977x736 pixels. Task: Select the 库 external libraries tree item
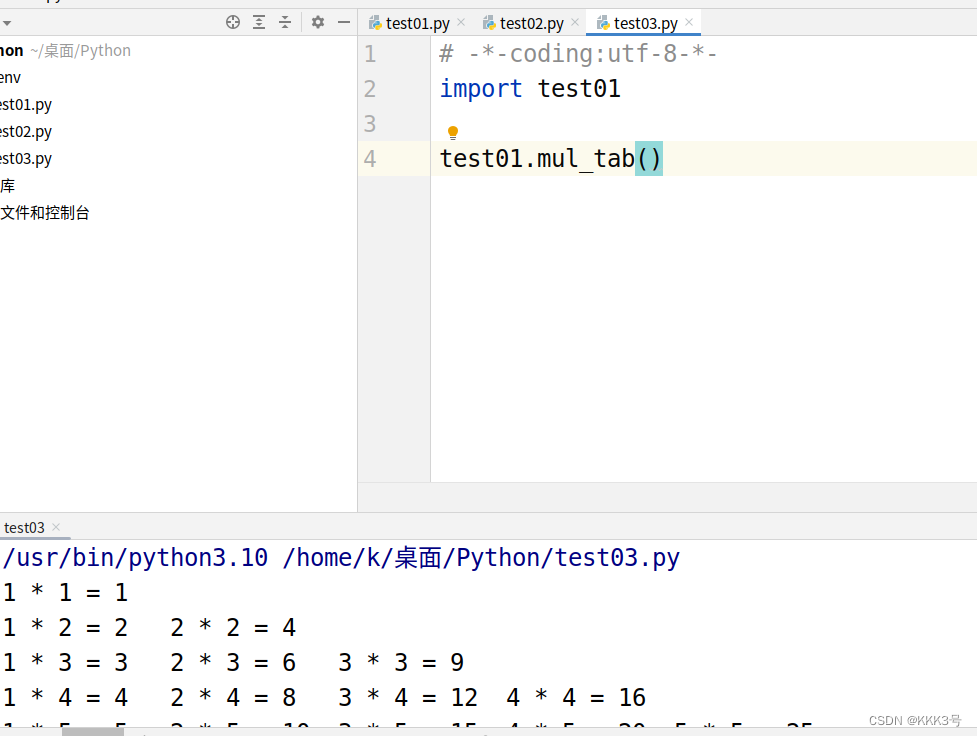pyautogui.click(x=7, y=186)
